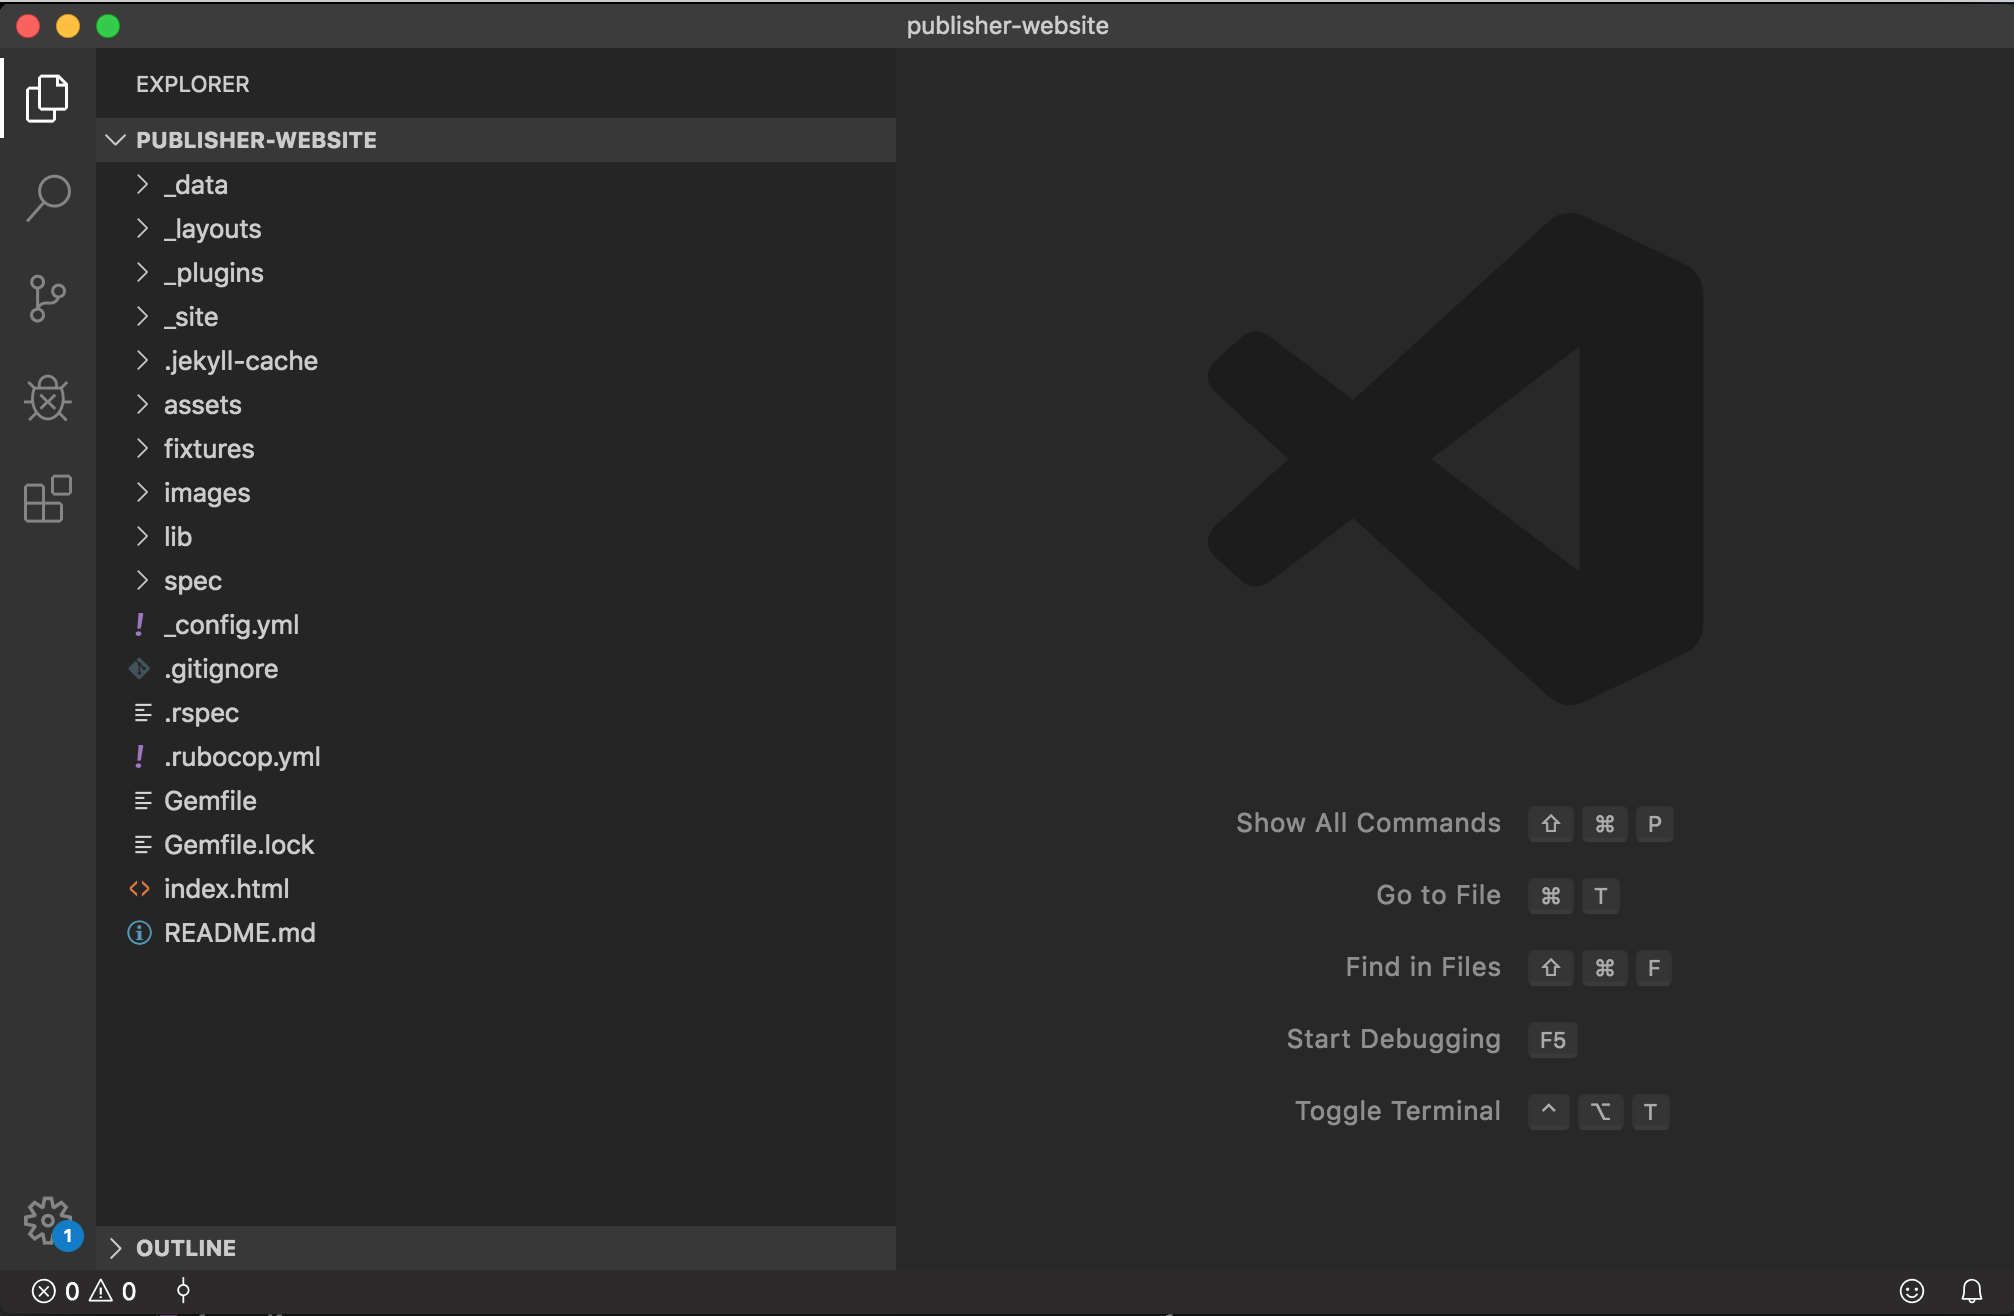Image resolution: width=2014 pixels, height=1316 pixels.
Task: Expand the _site folder
Action: coord(142,317)
